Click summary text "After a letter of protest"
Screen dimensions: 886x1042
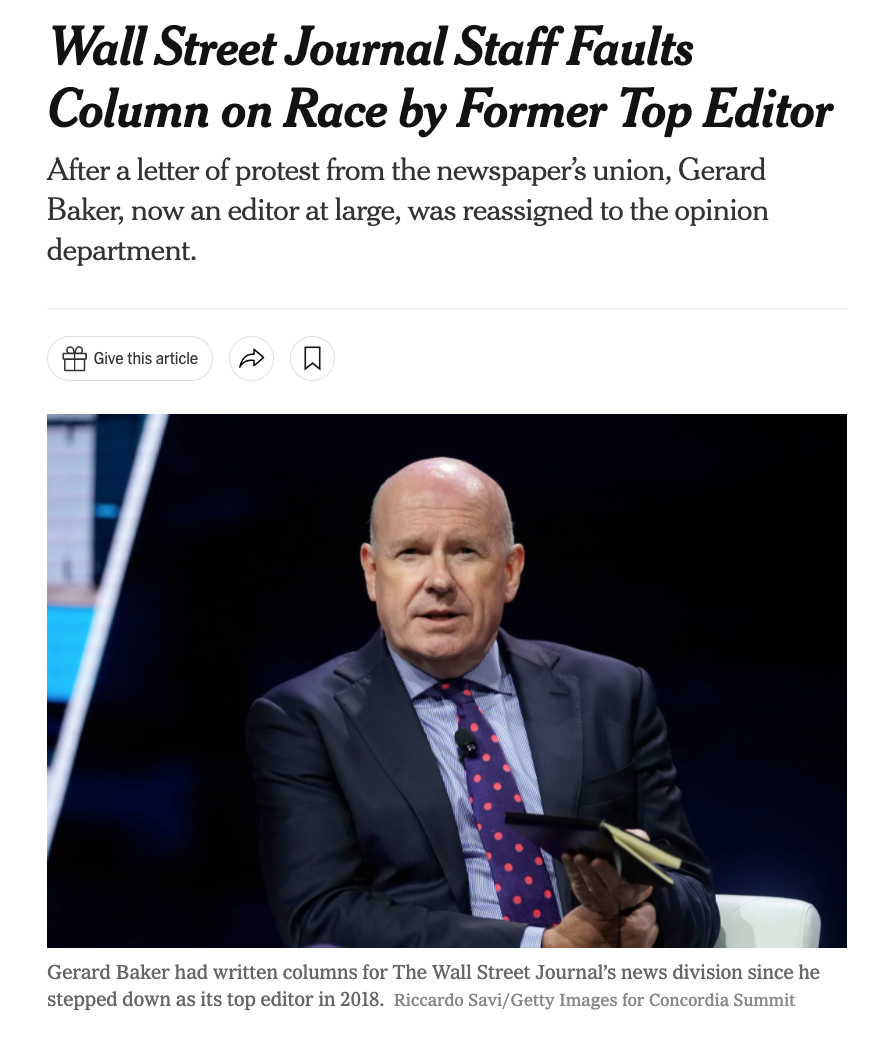point(186,171)
